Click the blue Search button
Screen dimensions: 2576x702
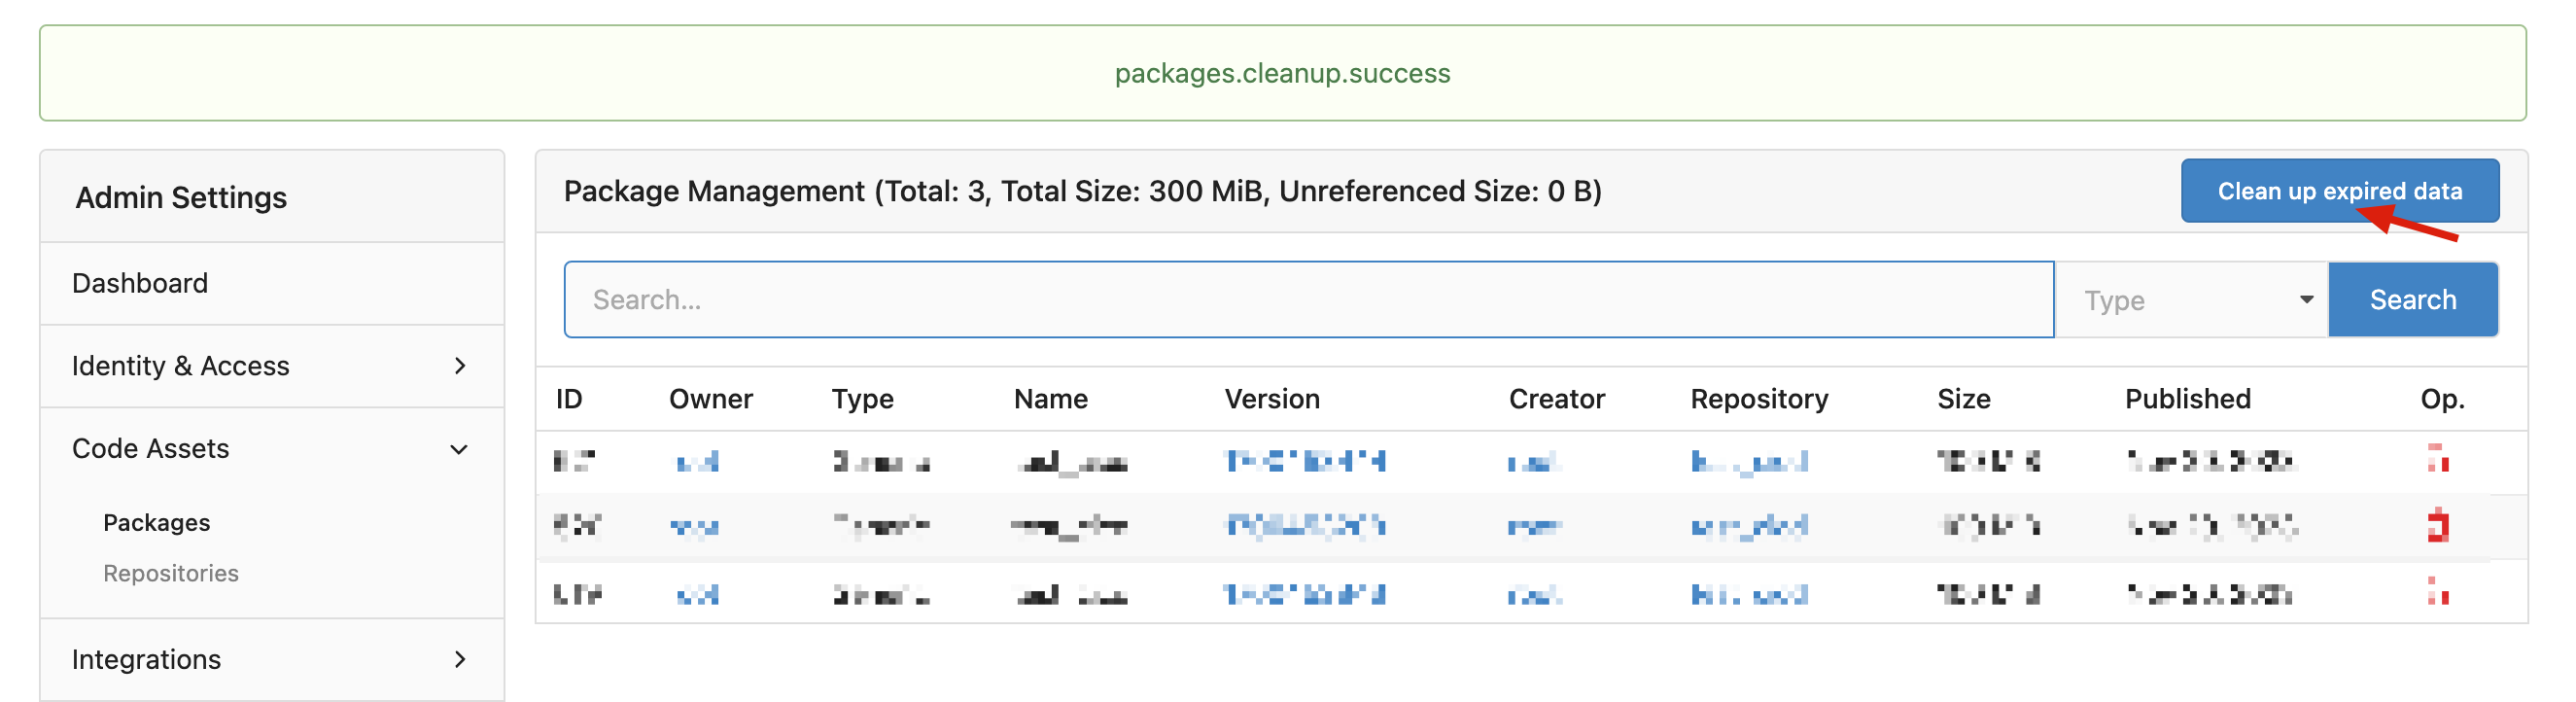pyautogui.click(x=2413, y=300)
